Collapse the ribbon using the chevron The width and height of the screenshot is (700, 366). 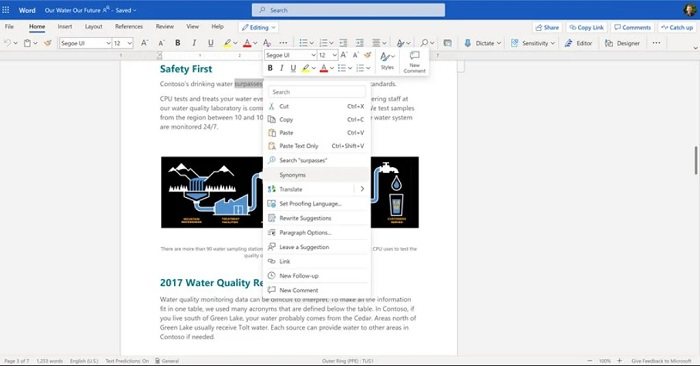[x=695, y=47]
